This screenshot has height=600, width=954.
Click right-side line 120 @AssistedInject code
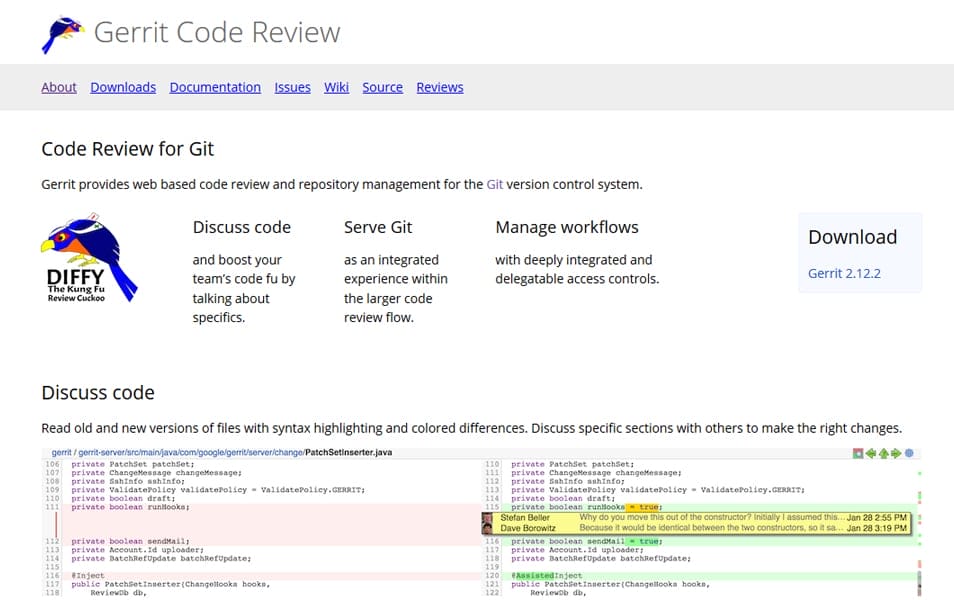point(546,576)
